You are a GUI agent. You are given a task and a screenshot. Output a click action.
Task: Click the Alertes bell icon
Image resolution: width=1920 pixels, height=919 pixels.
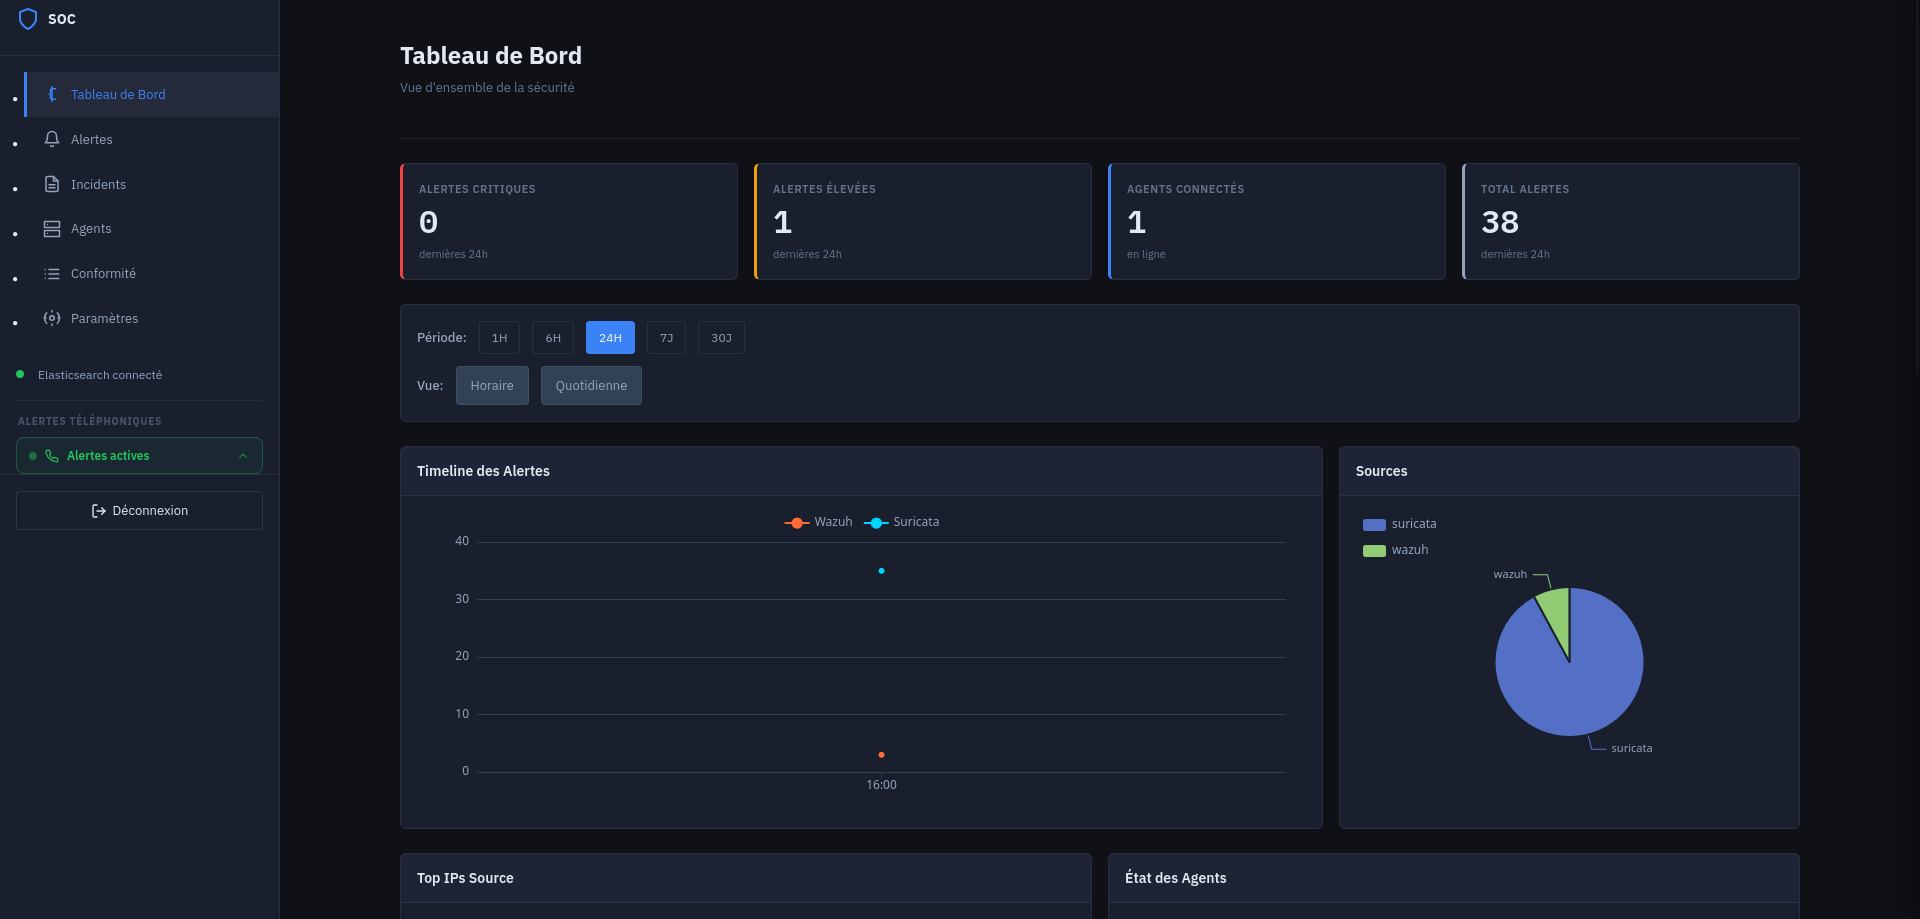[51, 139]
